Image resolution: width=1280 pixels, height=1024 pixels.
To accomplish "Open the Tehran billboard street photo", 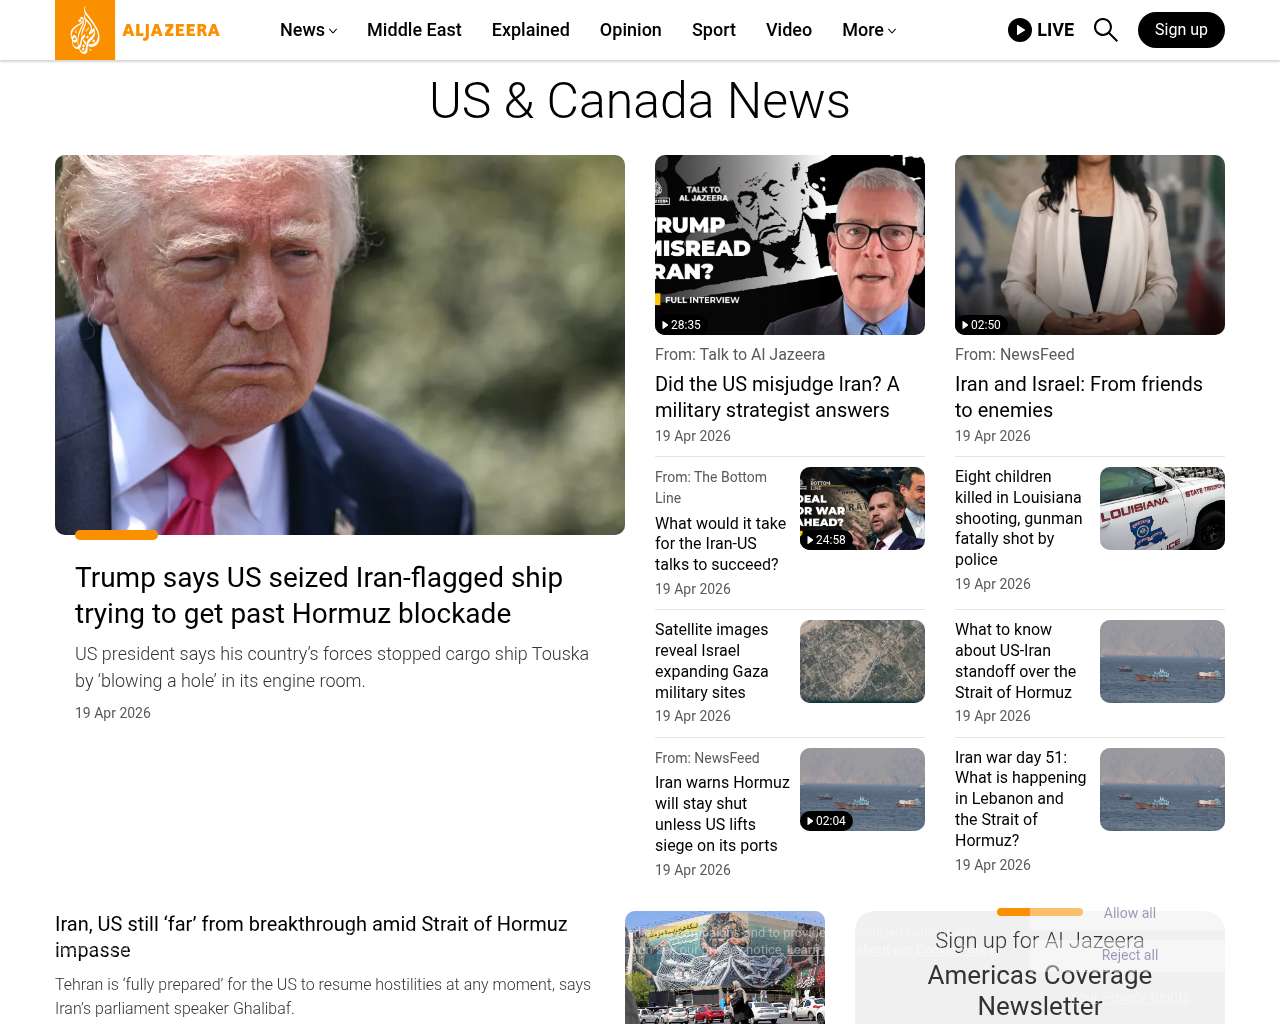I will click(x=725, y=967).
